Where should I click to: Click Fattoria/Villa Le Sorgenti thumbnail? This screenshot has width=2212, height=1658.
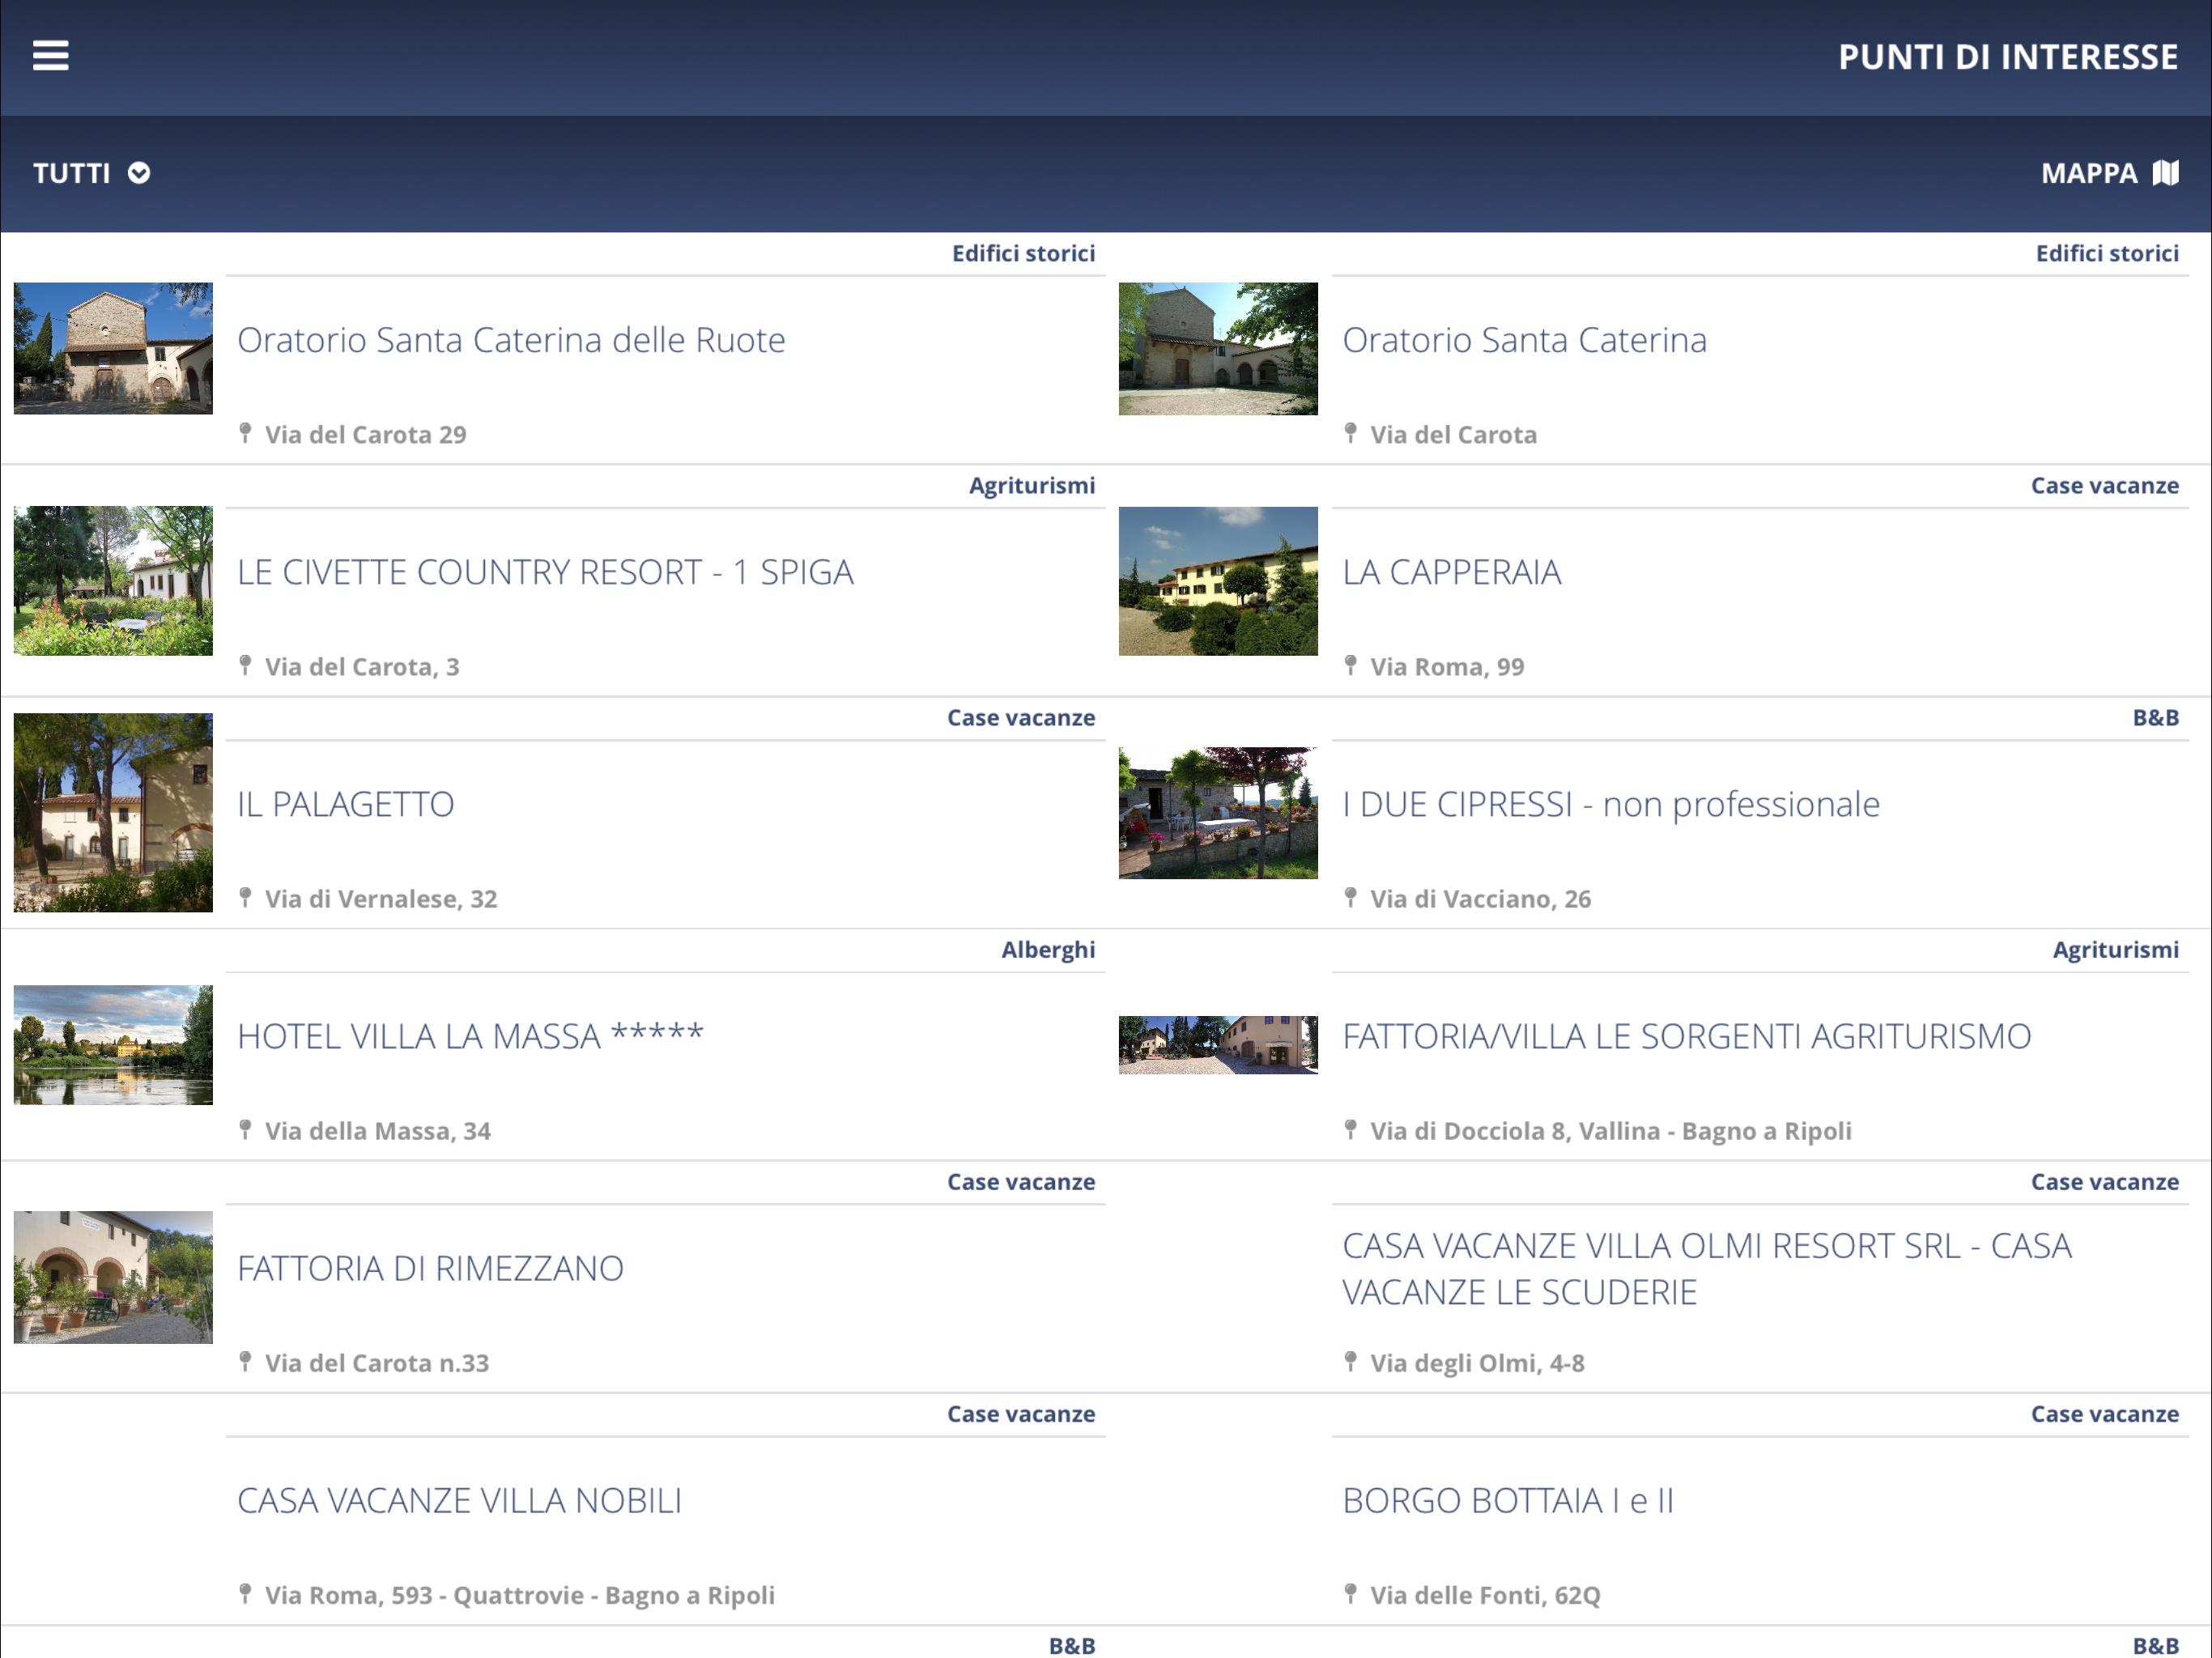tap(1218, 1045)
